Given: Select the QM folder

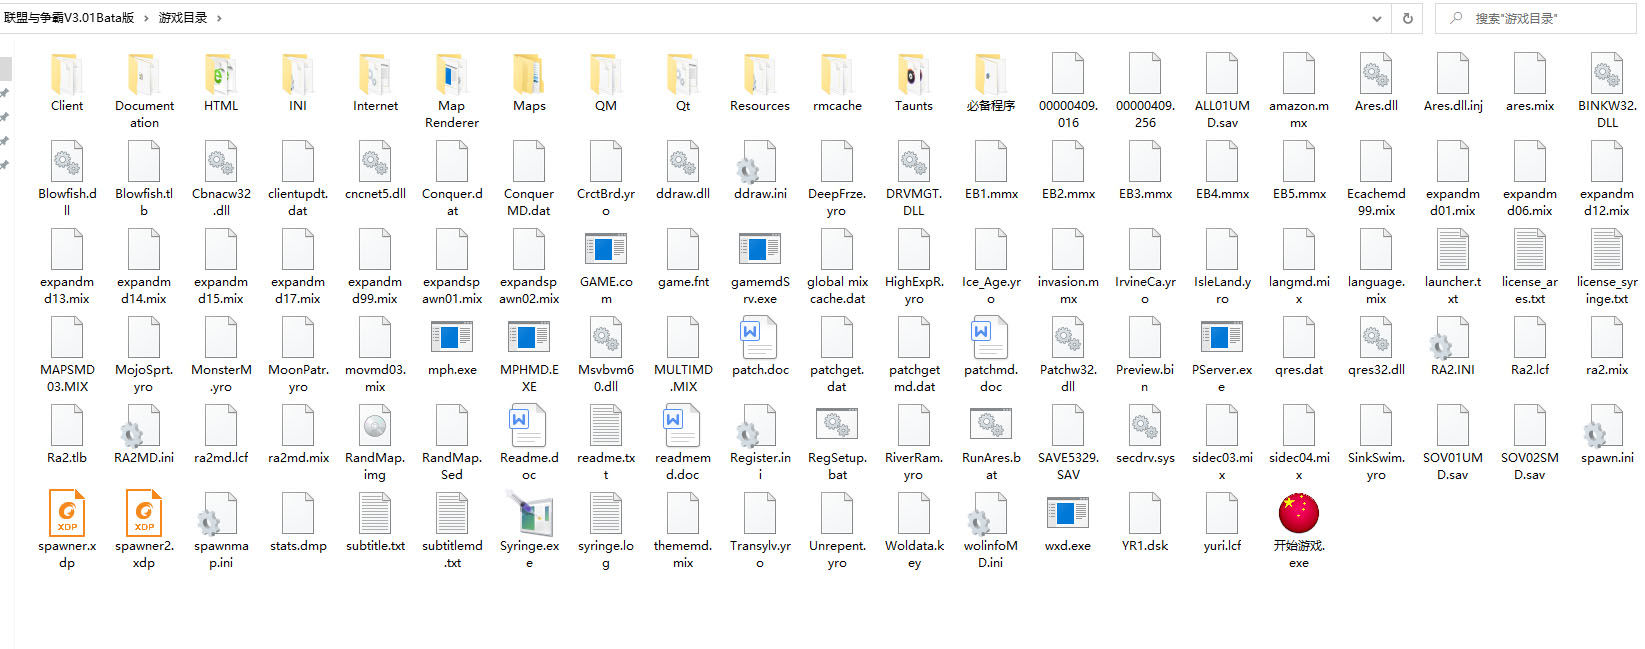Looking at the screenshot, I should click(x=606, y=74).
